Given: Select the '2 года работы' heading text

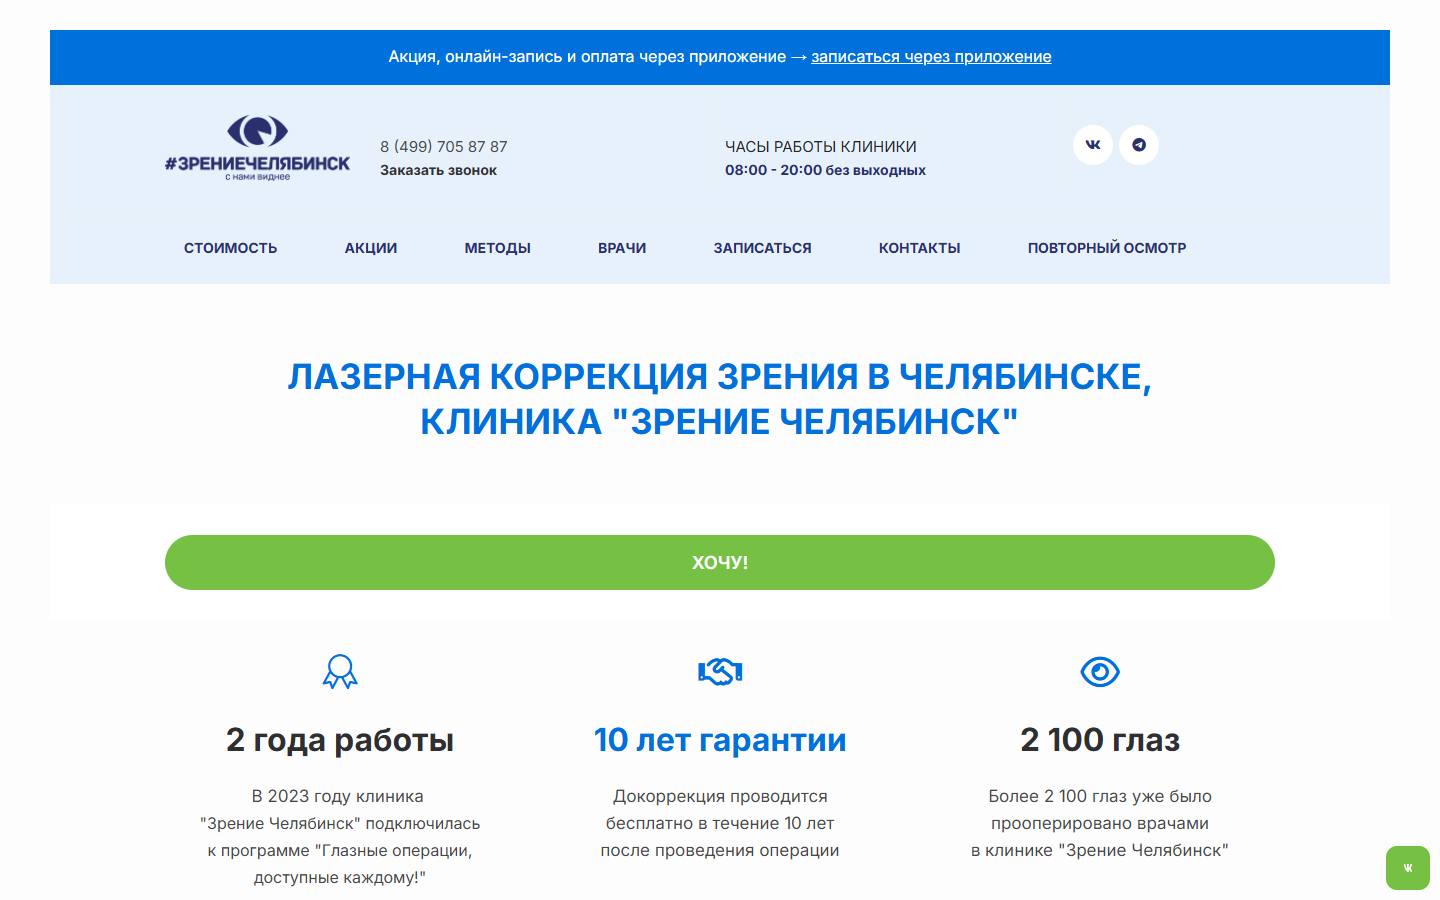Looking at the screenshot, I should coord(340,740).
